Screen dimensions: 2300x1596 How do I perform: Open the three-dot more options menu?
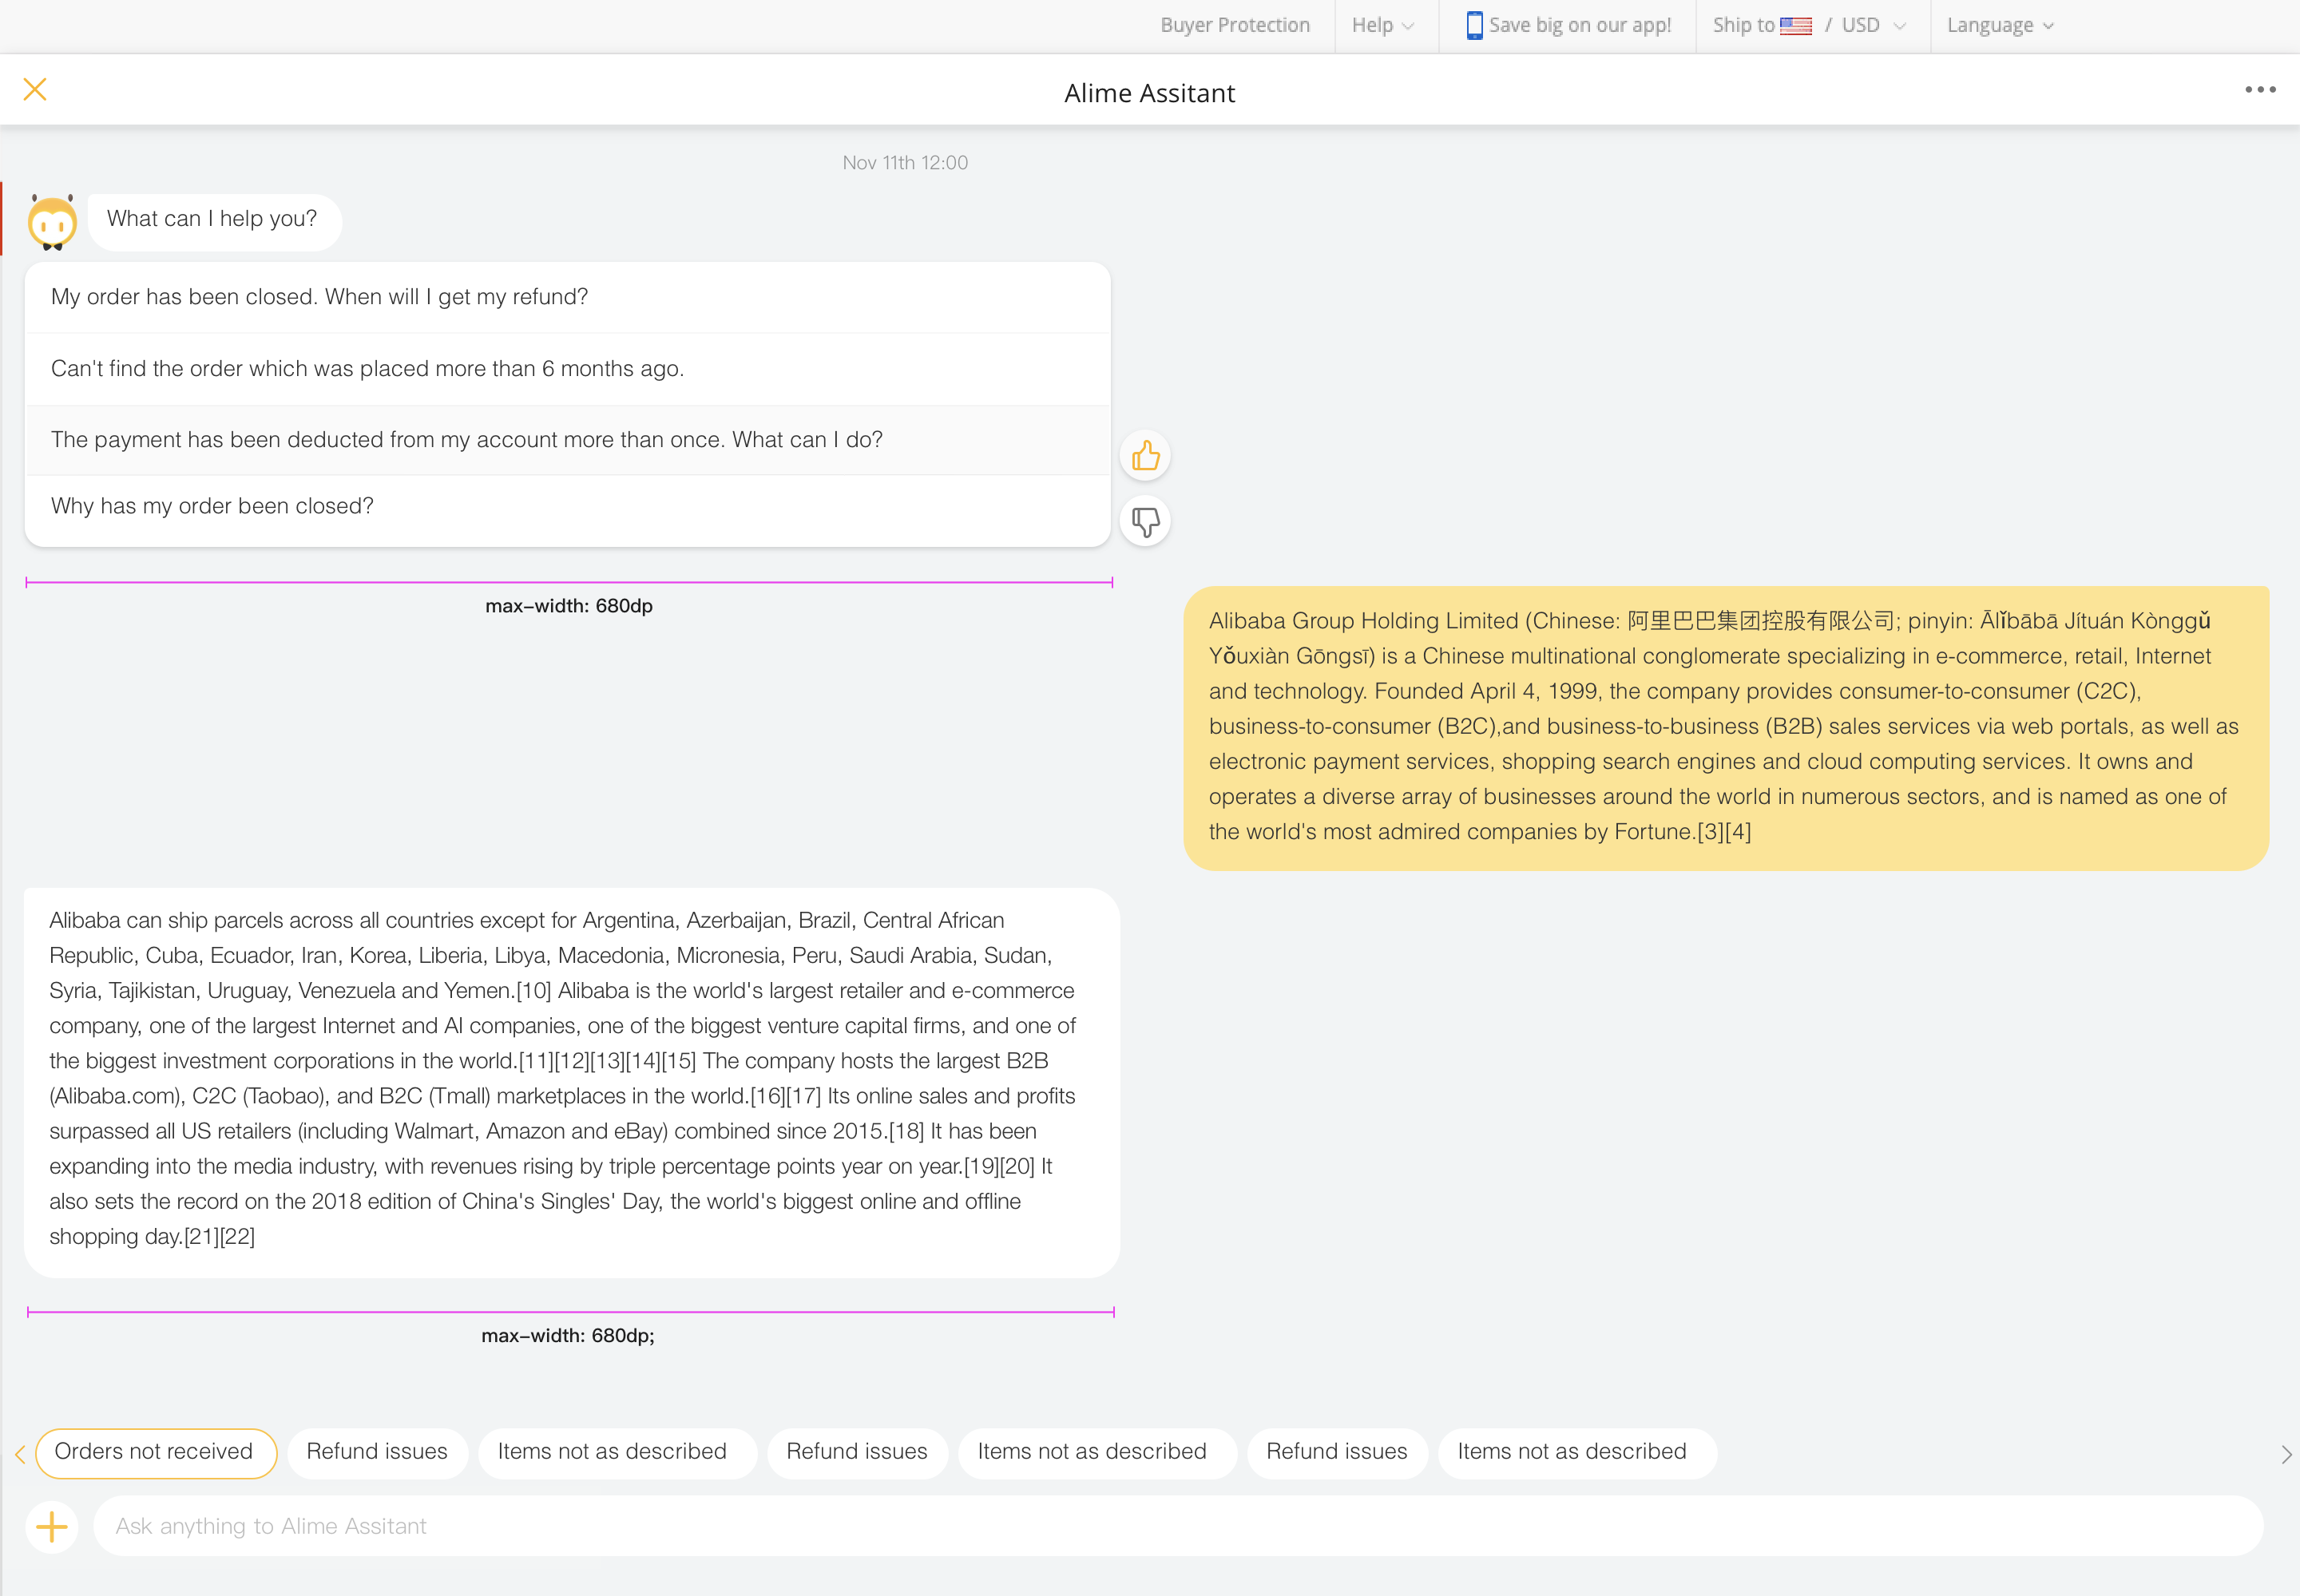(2259, 90)
